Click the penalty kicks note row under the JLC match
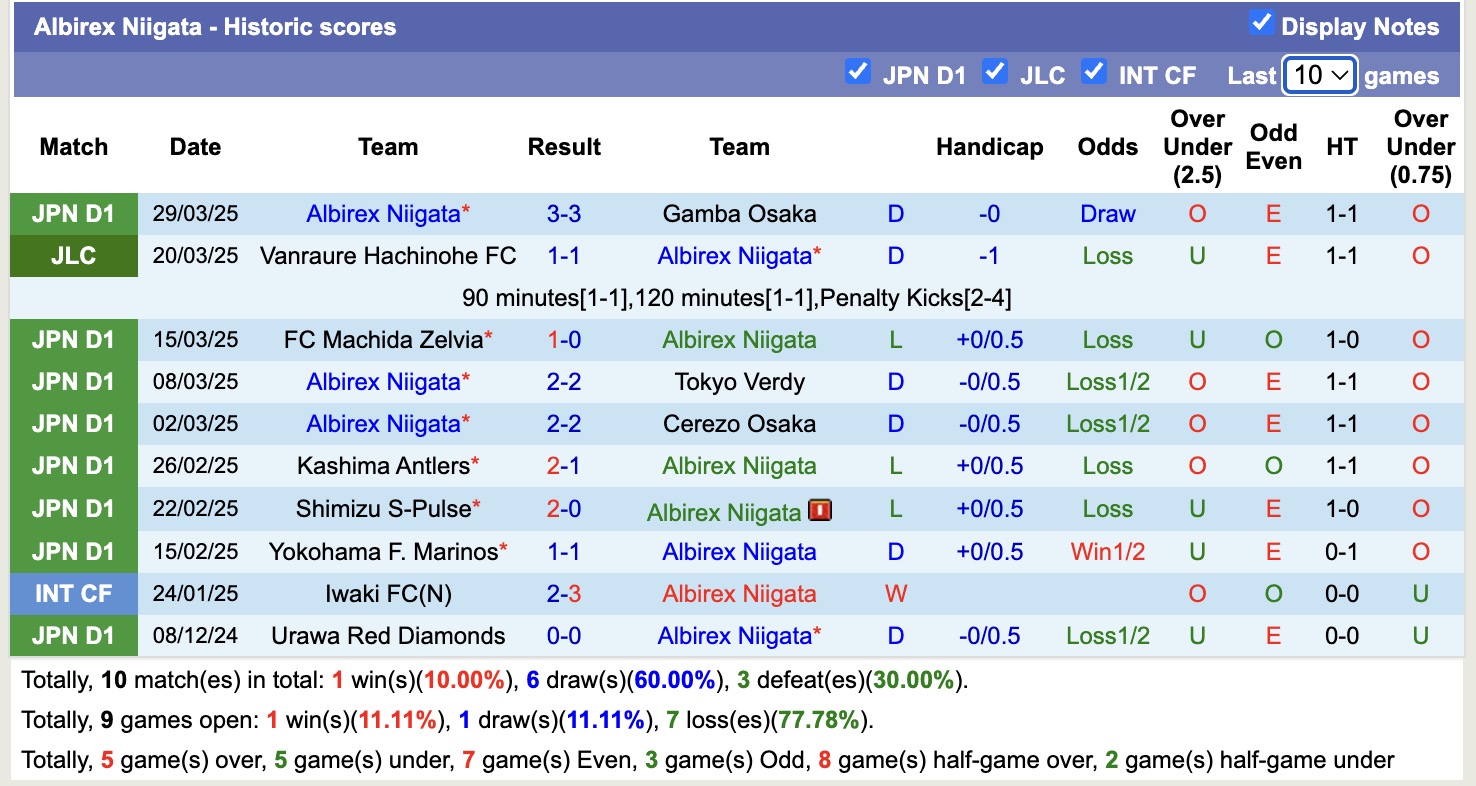 [738, 297]
